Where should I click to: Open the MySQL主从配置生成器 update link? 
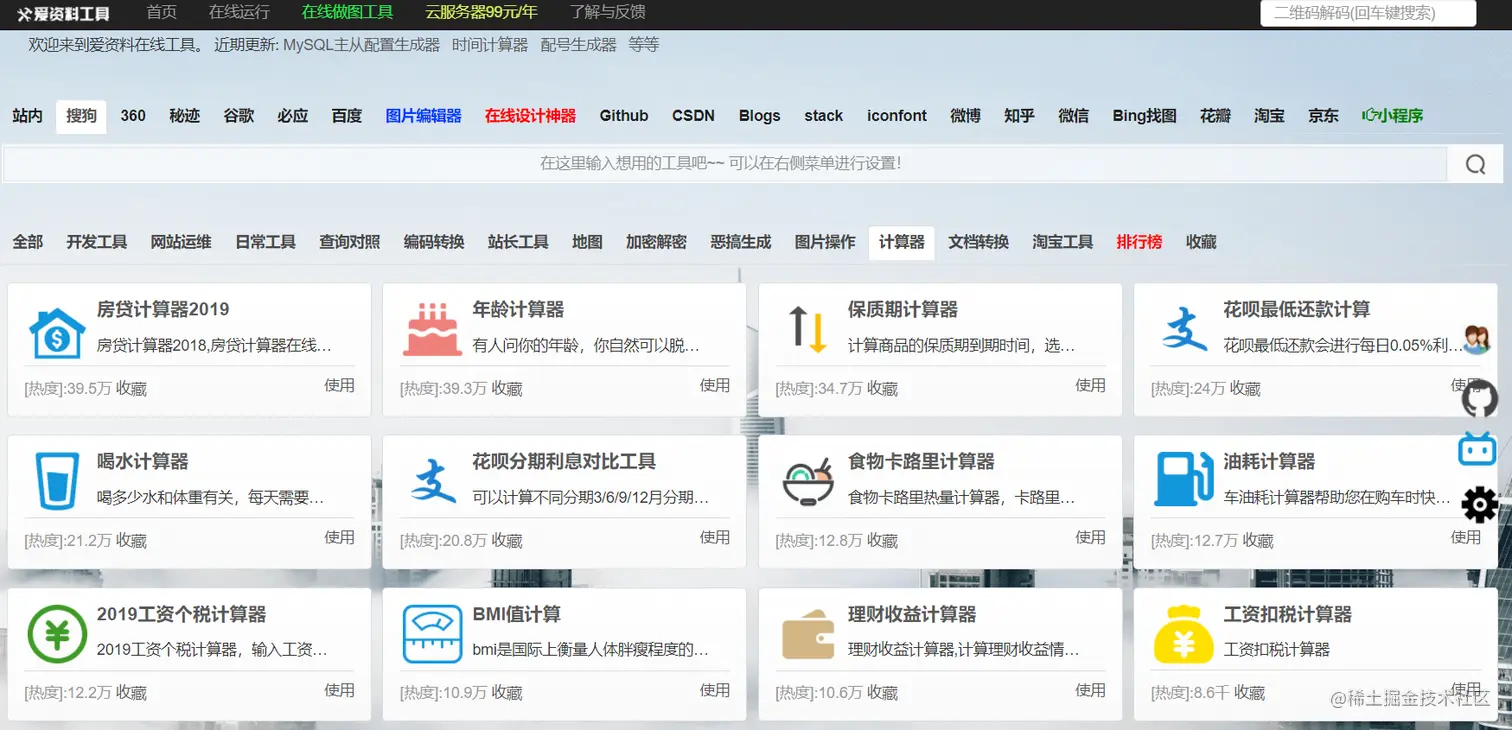362,45
